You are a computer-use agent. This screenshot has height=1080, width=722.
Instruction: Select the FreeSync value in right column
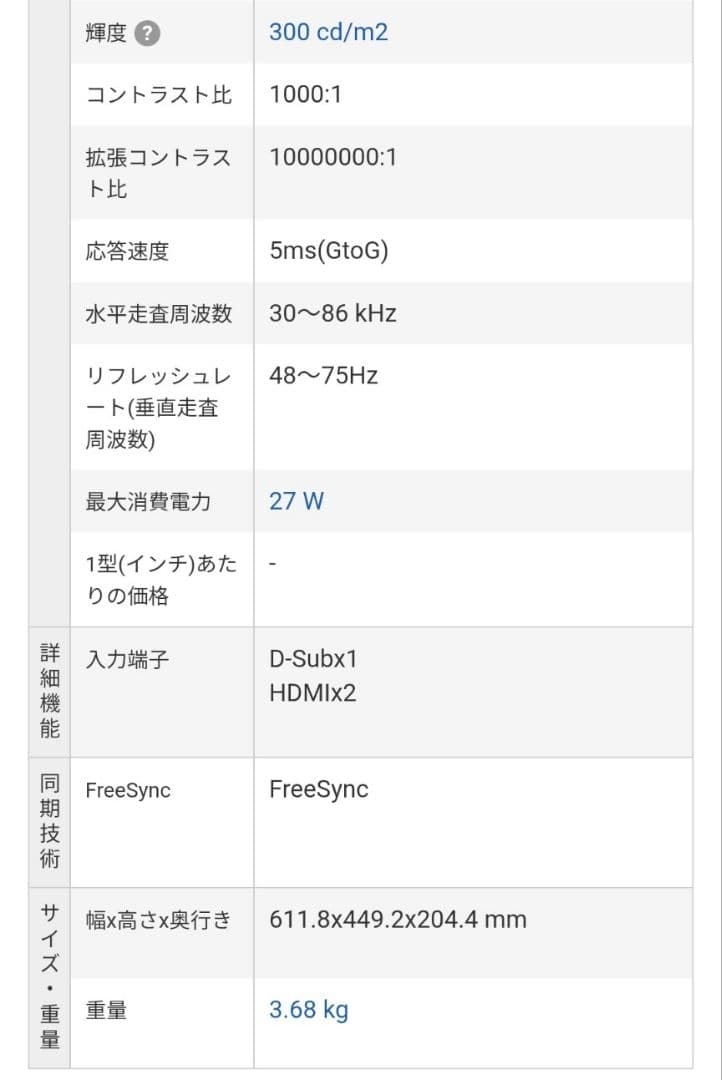[x=318, y=790]
